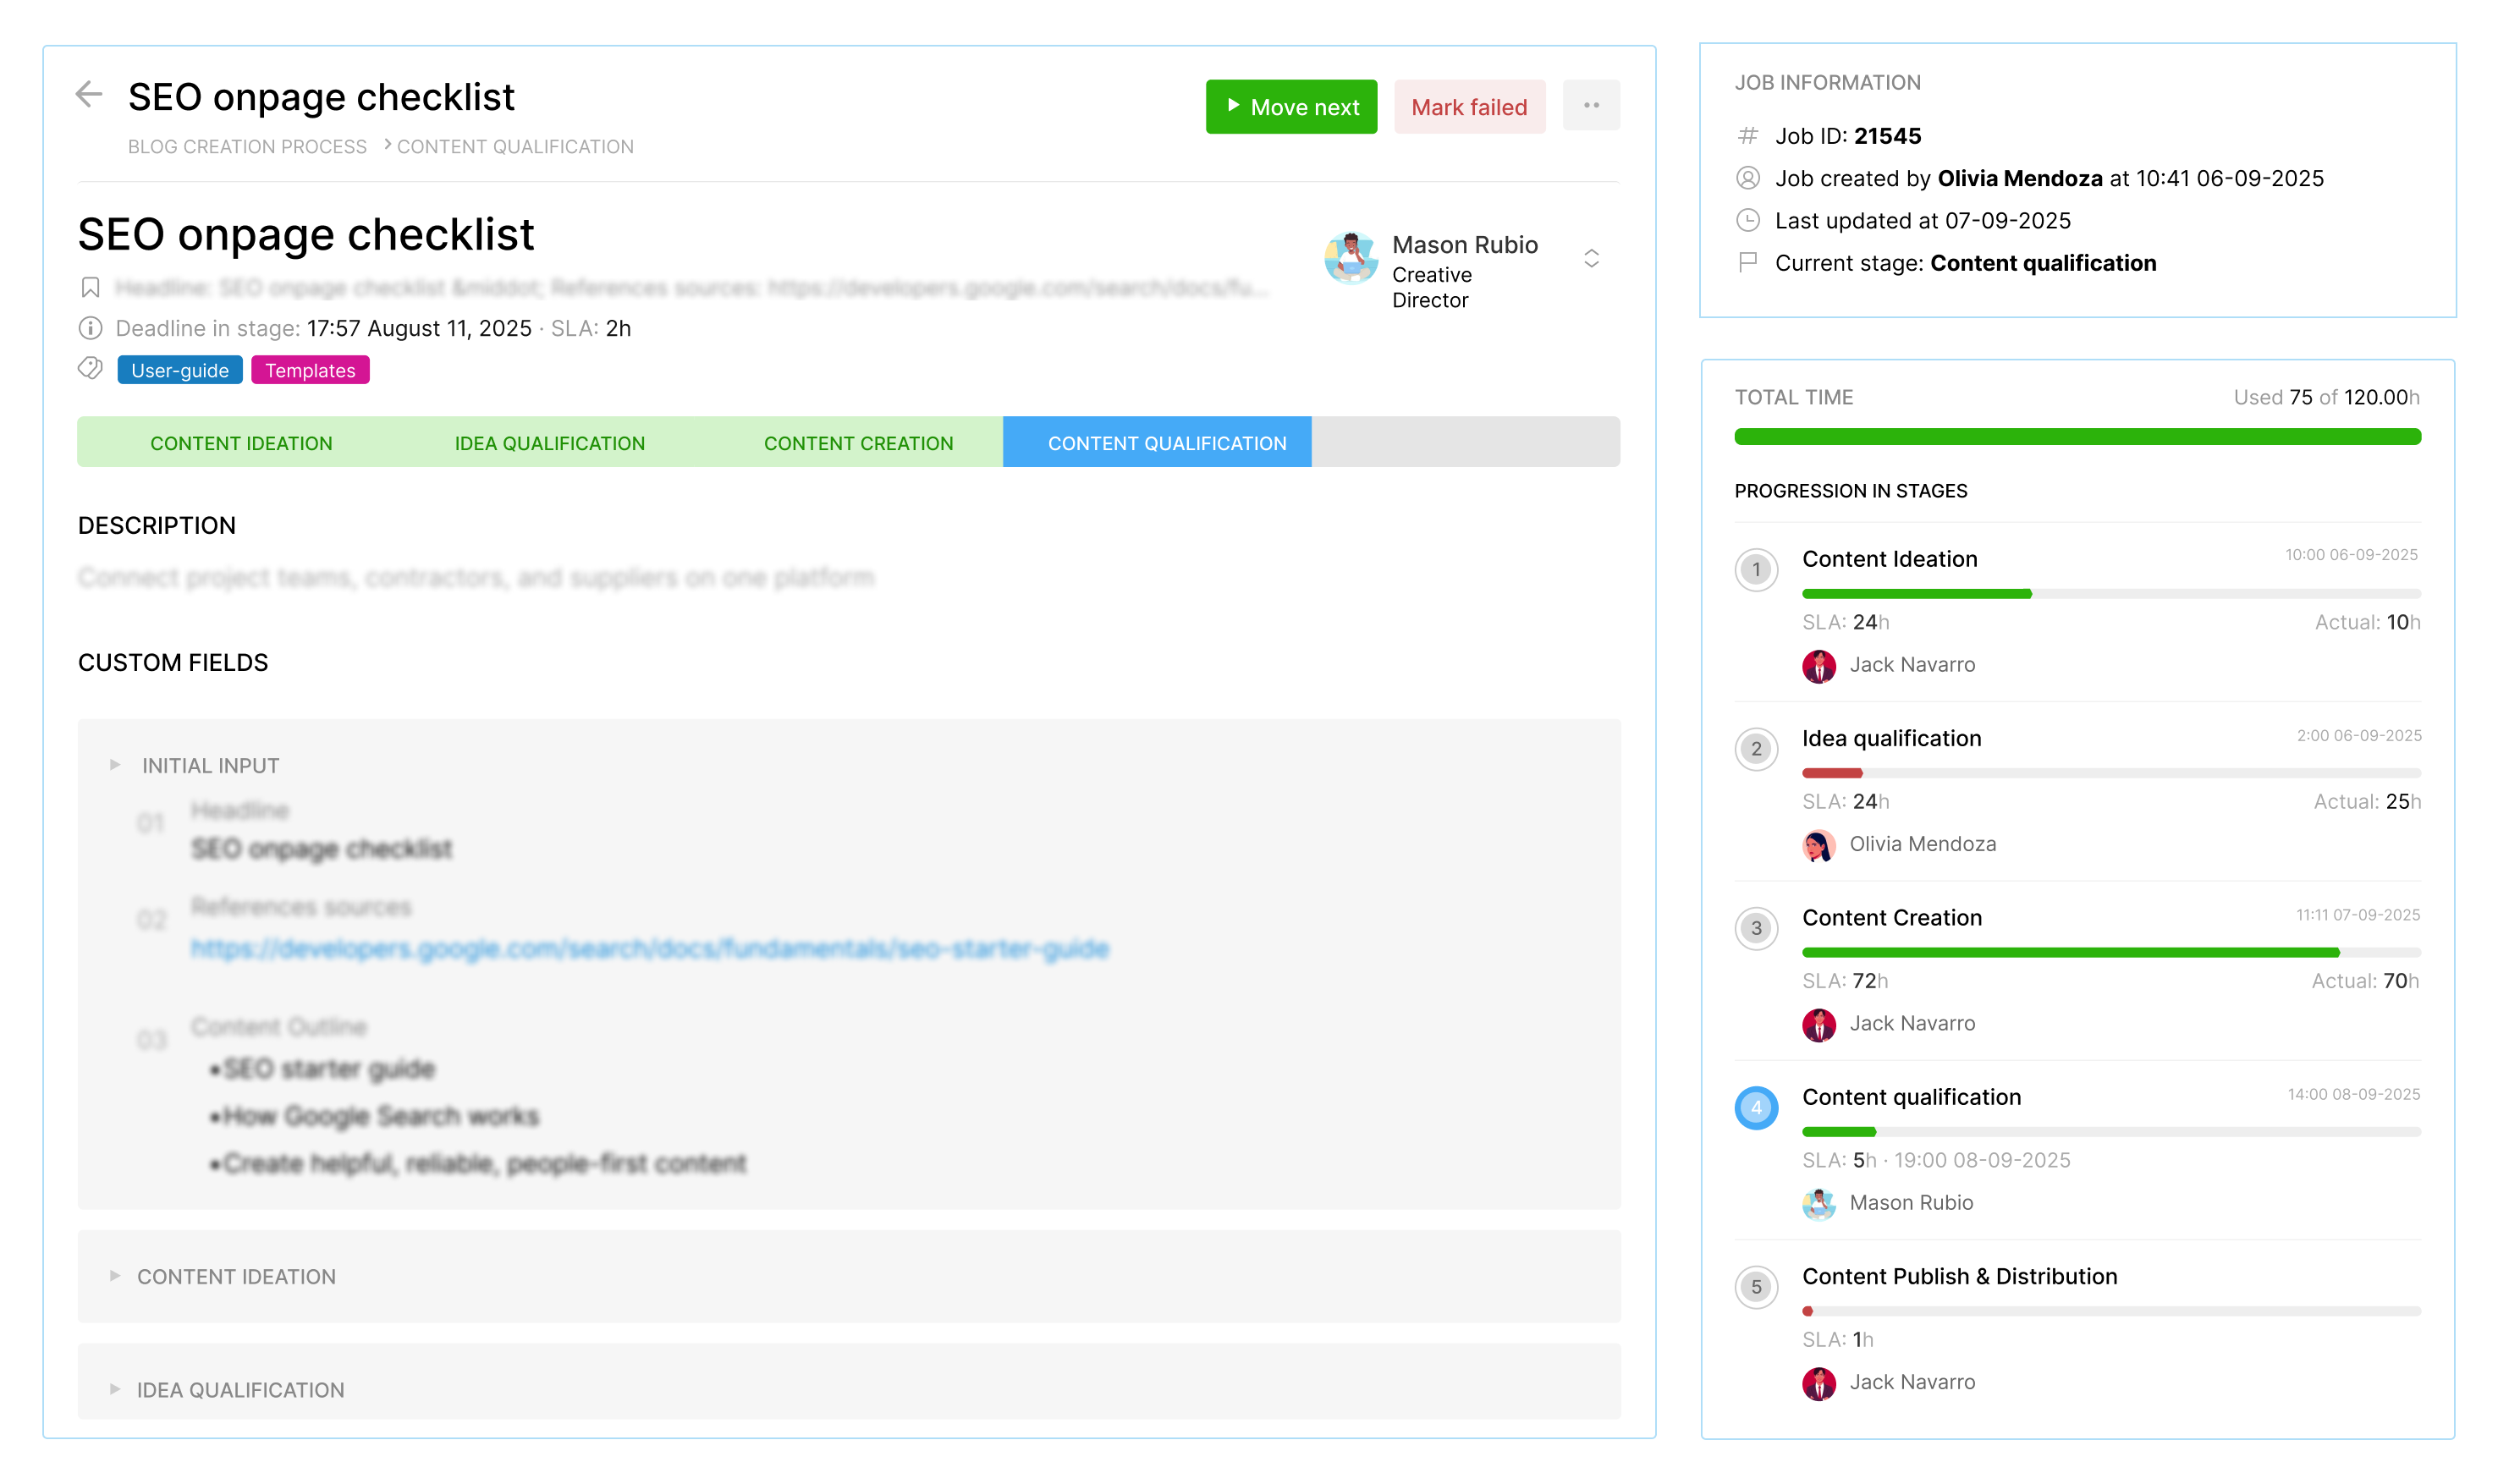Click the tag icon before User-guide label
This screenshot has width=2498, height=1484.
[x=90, y=368]
